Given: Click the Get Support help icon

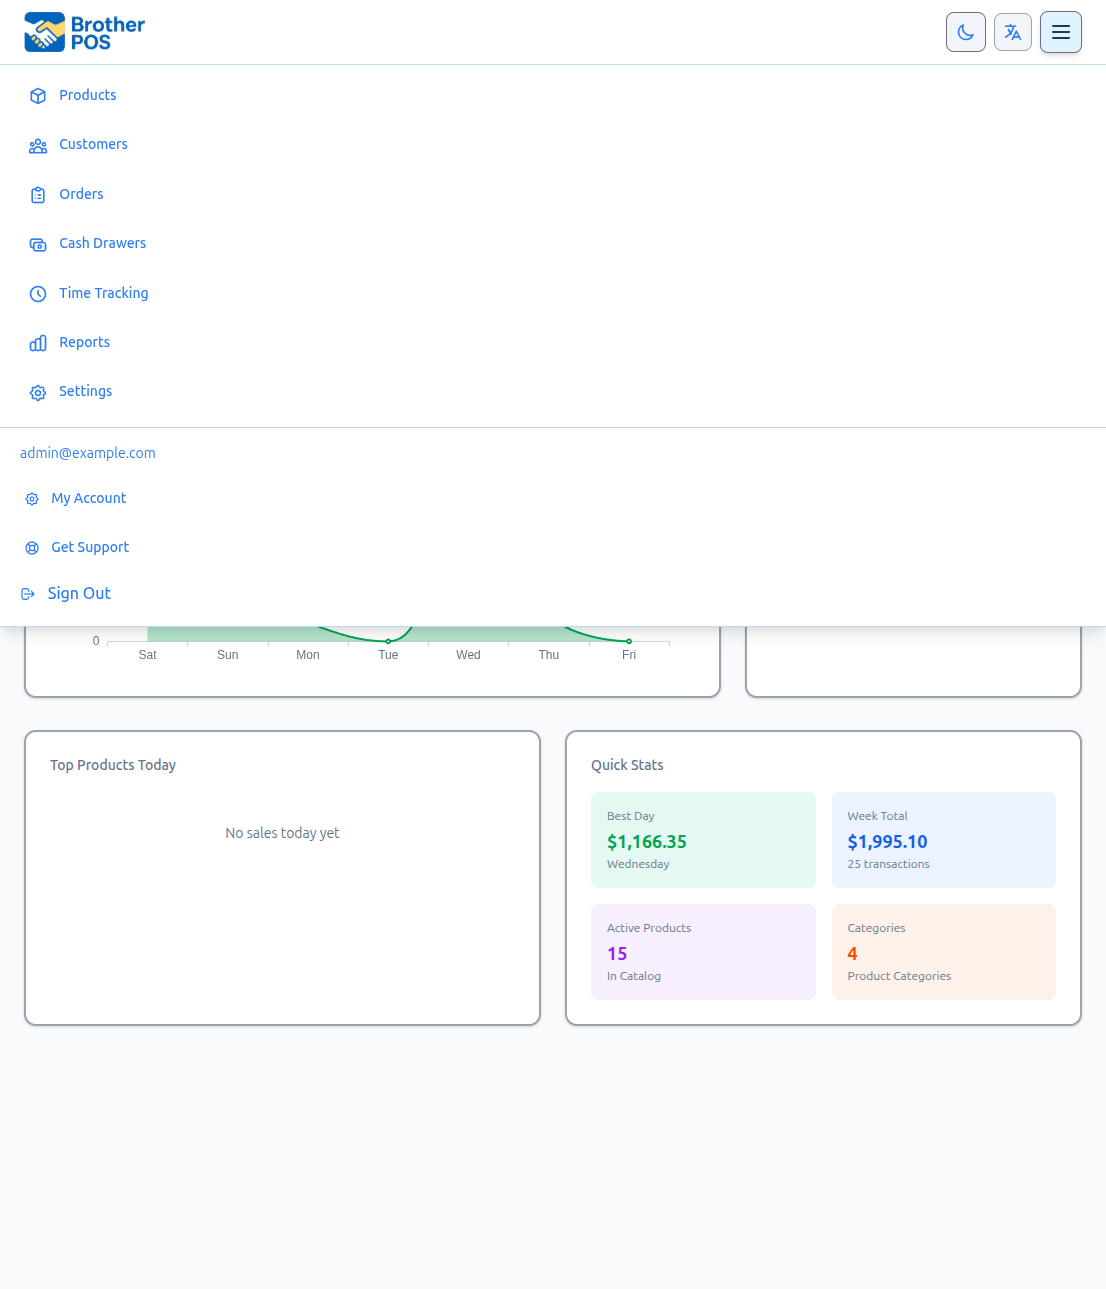Looking at the screenshot, I should (31, 548).
